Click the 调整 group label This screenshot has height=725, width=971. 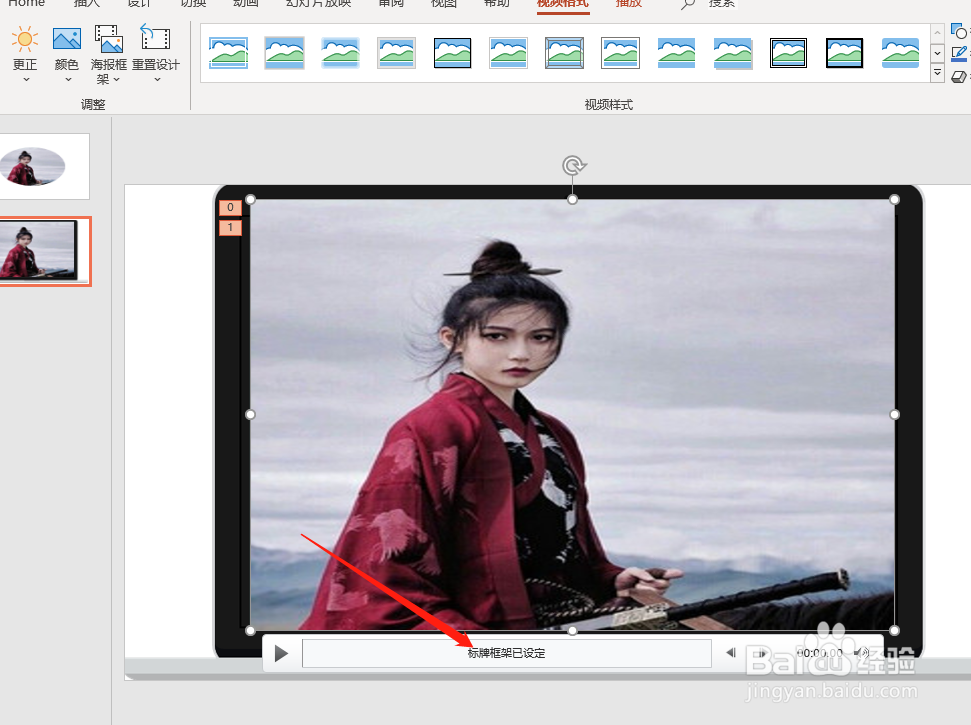click(93, 105)
